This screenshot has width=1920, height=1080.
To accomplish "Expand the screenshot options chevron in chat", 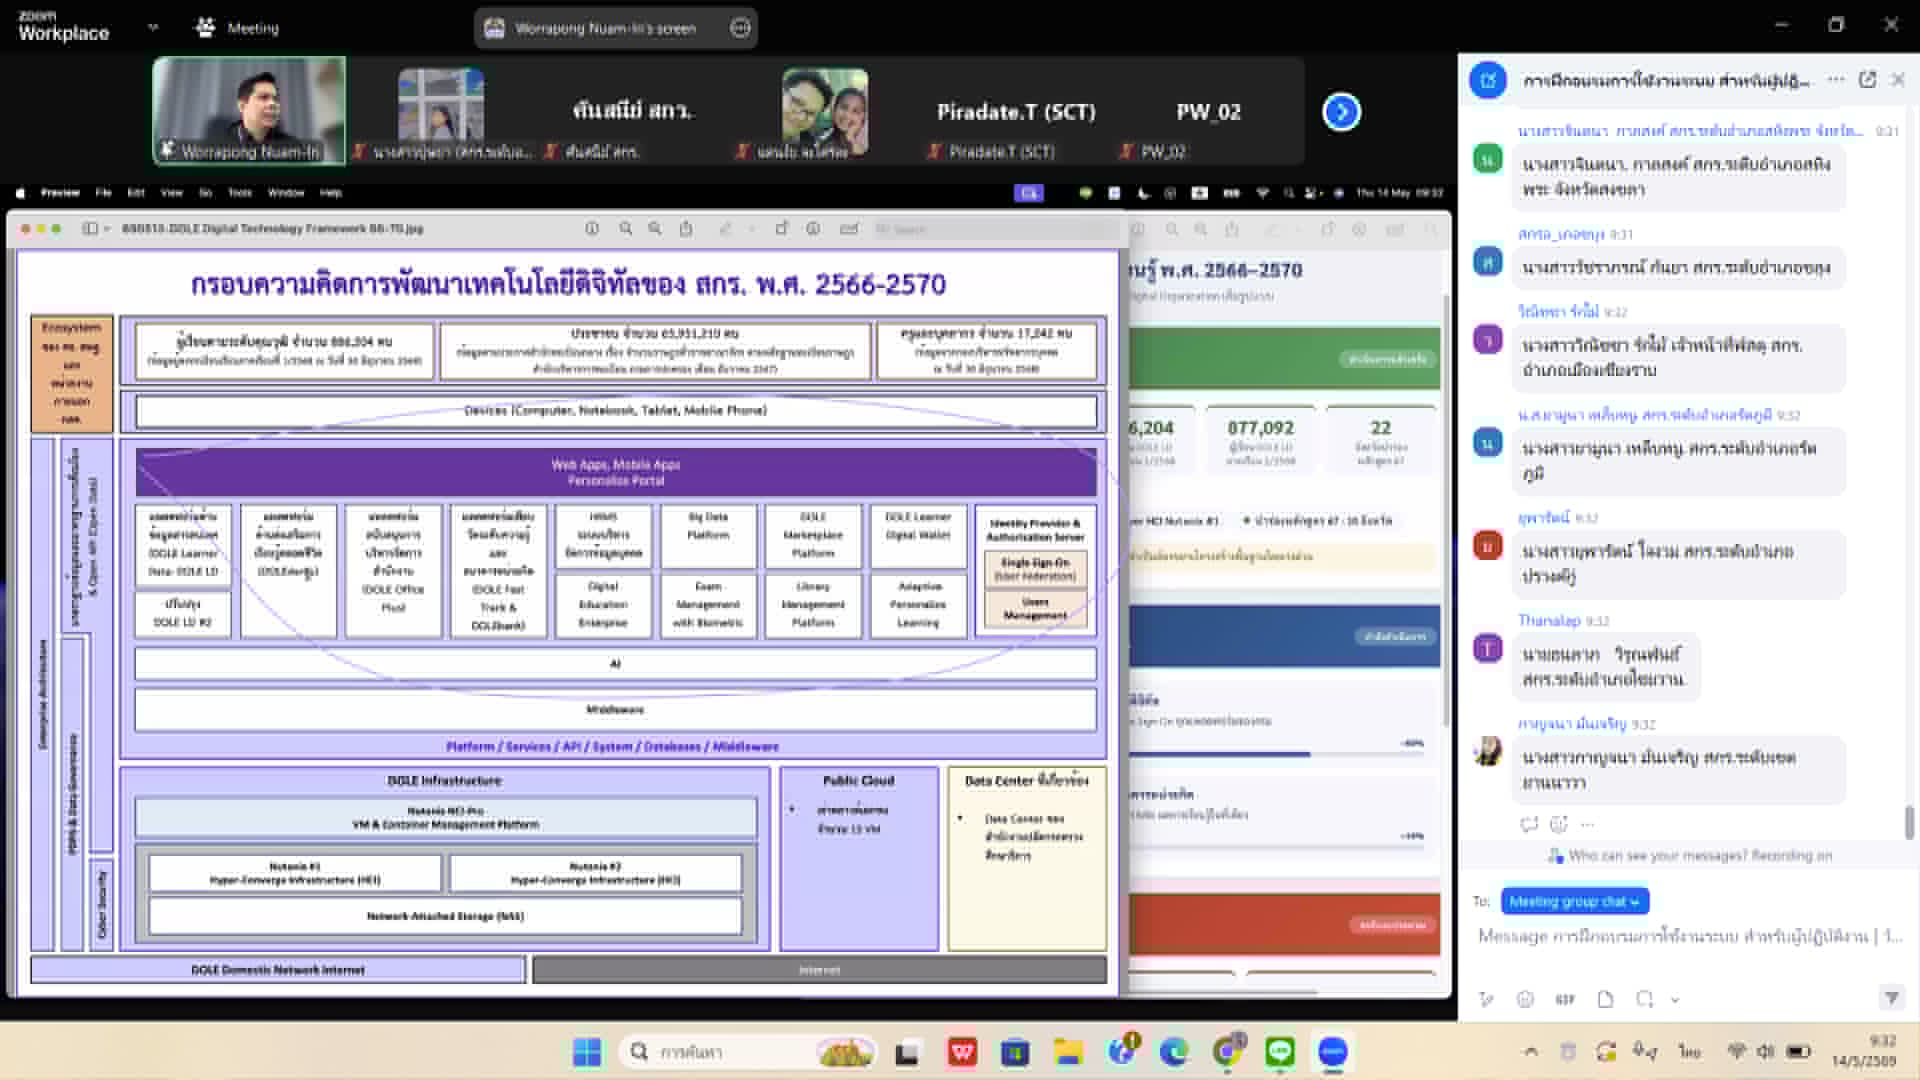I will [1675, 999].
